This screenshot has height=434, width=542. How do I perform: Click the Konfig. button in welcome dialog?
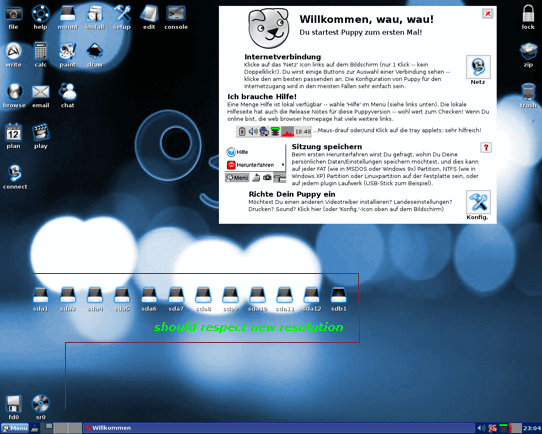(x=478, y=202)
